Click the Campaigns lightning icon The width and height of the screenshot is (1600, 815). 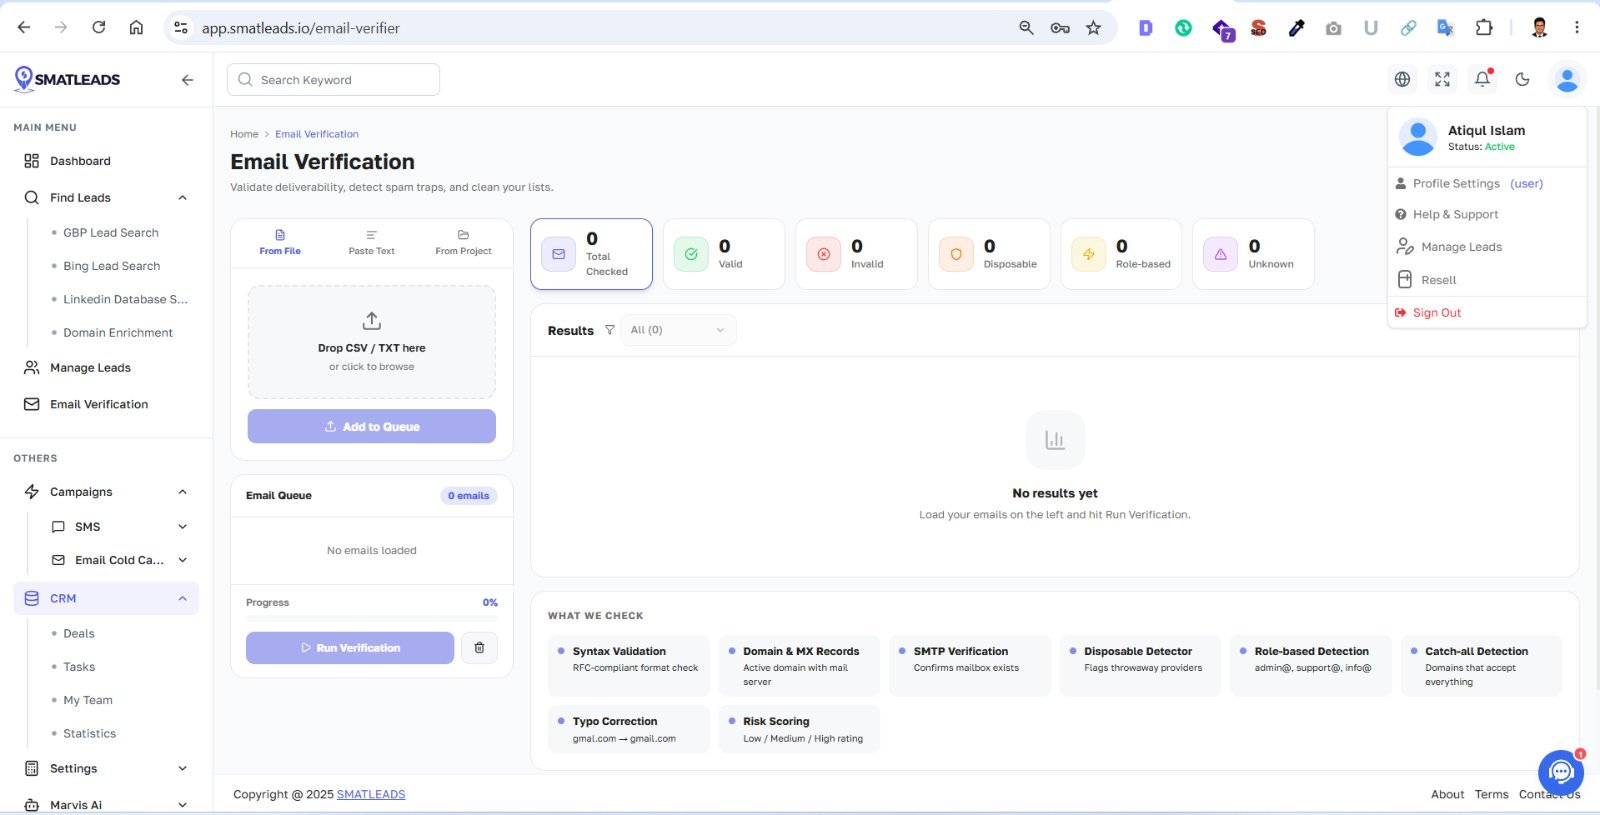tap(31, 492)
